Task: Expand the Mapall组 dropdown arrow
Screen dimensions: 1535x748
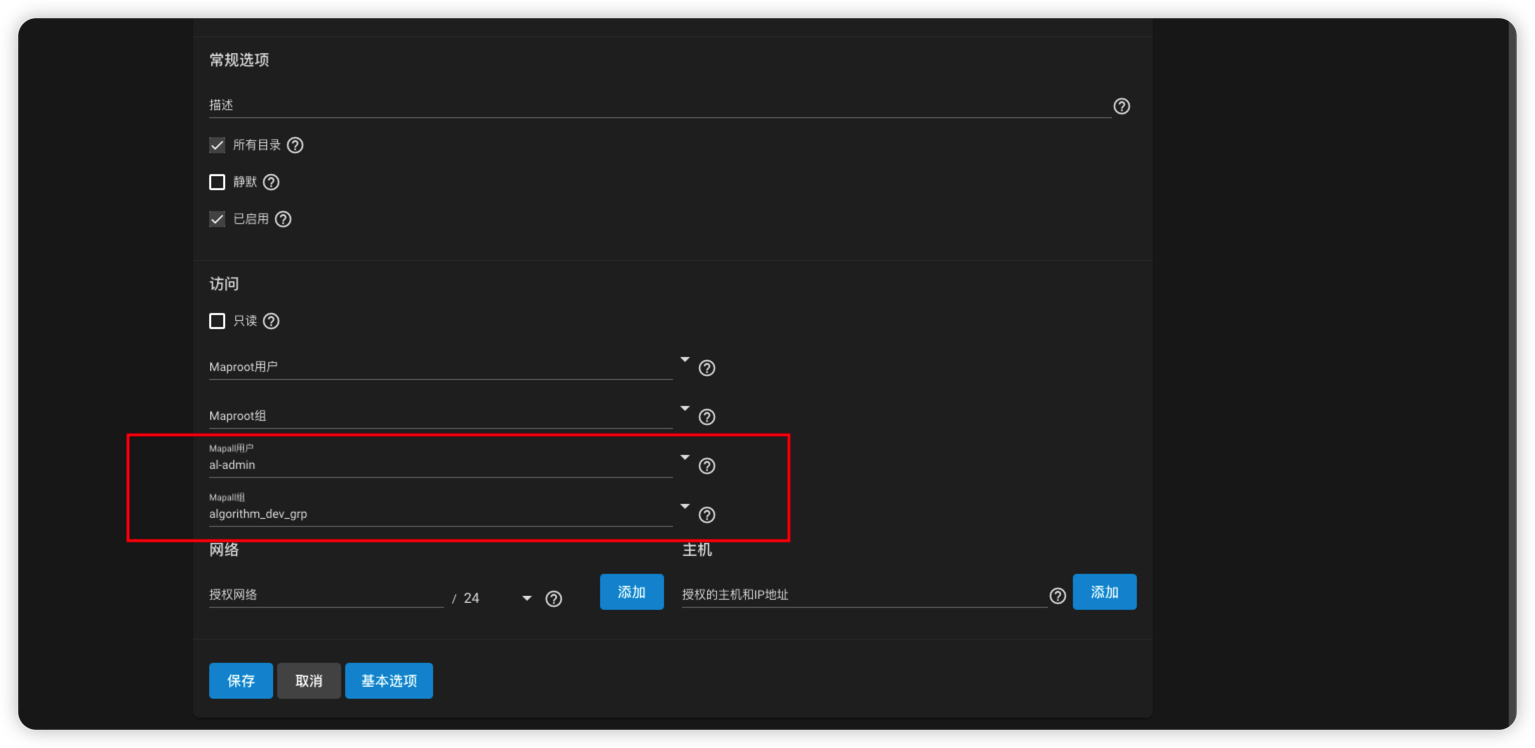Action: [x=685, y=506]
